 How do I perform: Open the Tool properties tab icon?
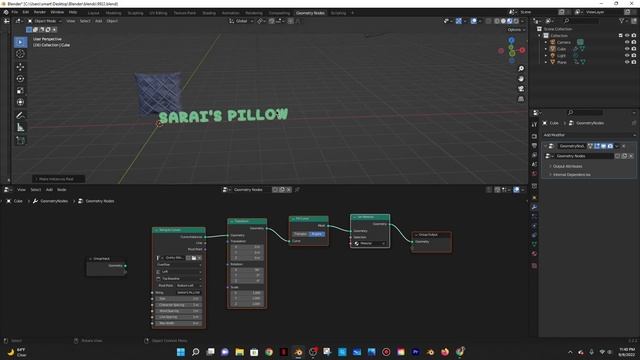534,125
